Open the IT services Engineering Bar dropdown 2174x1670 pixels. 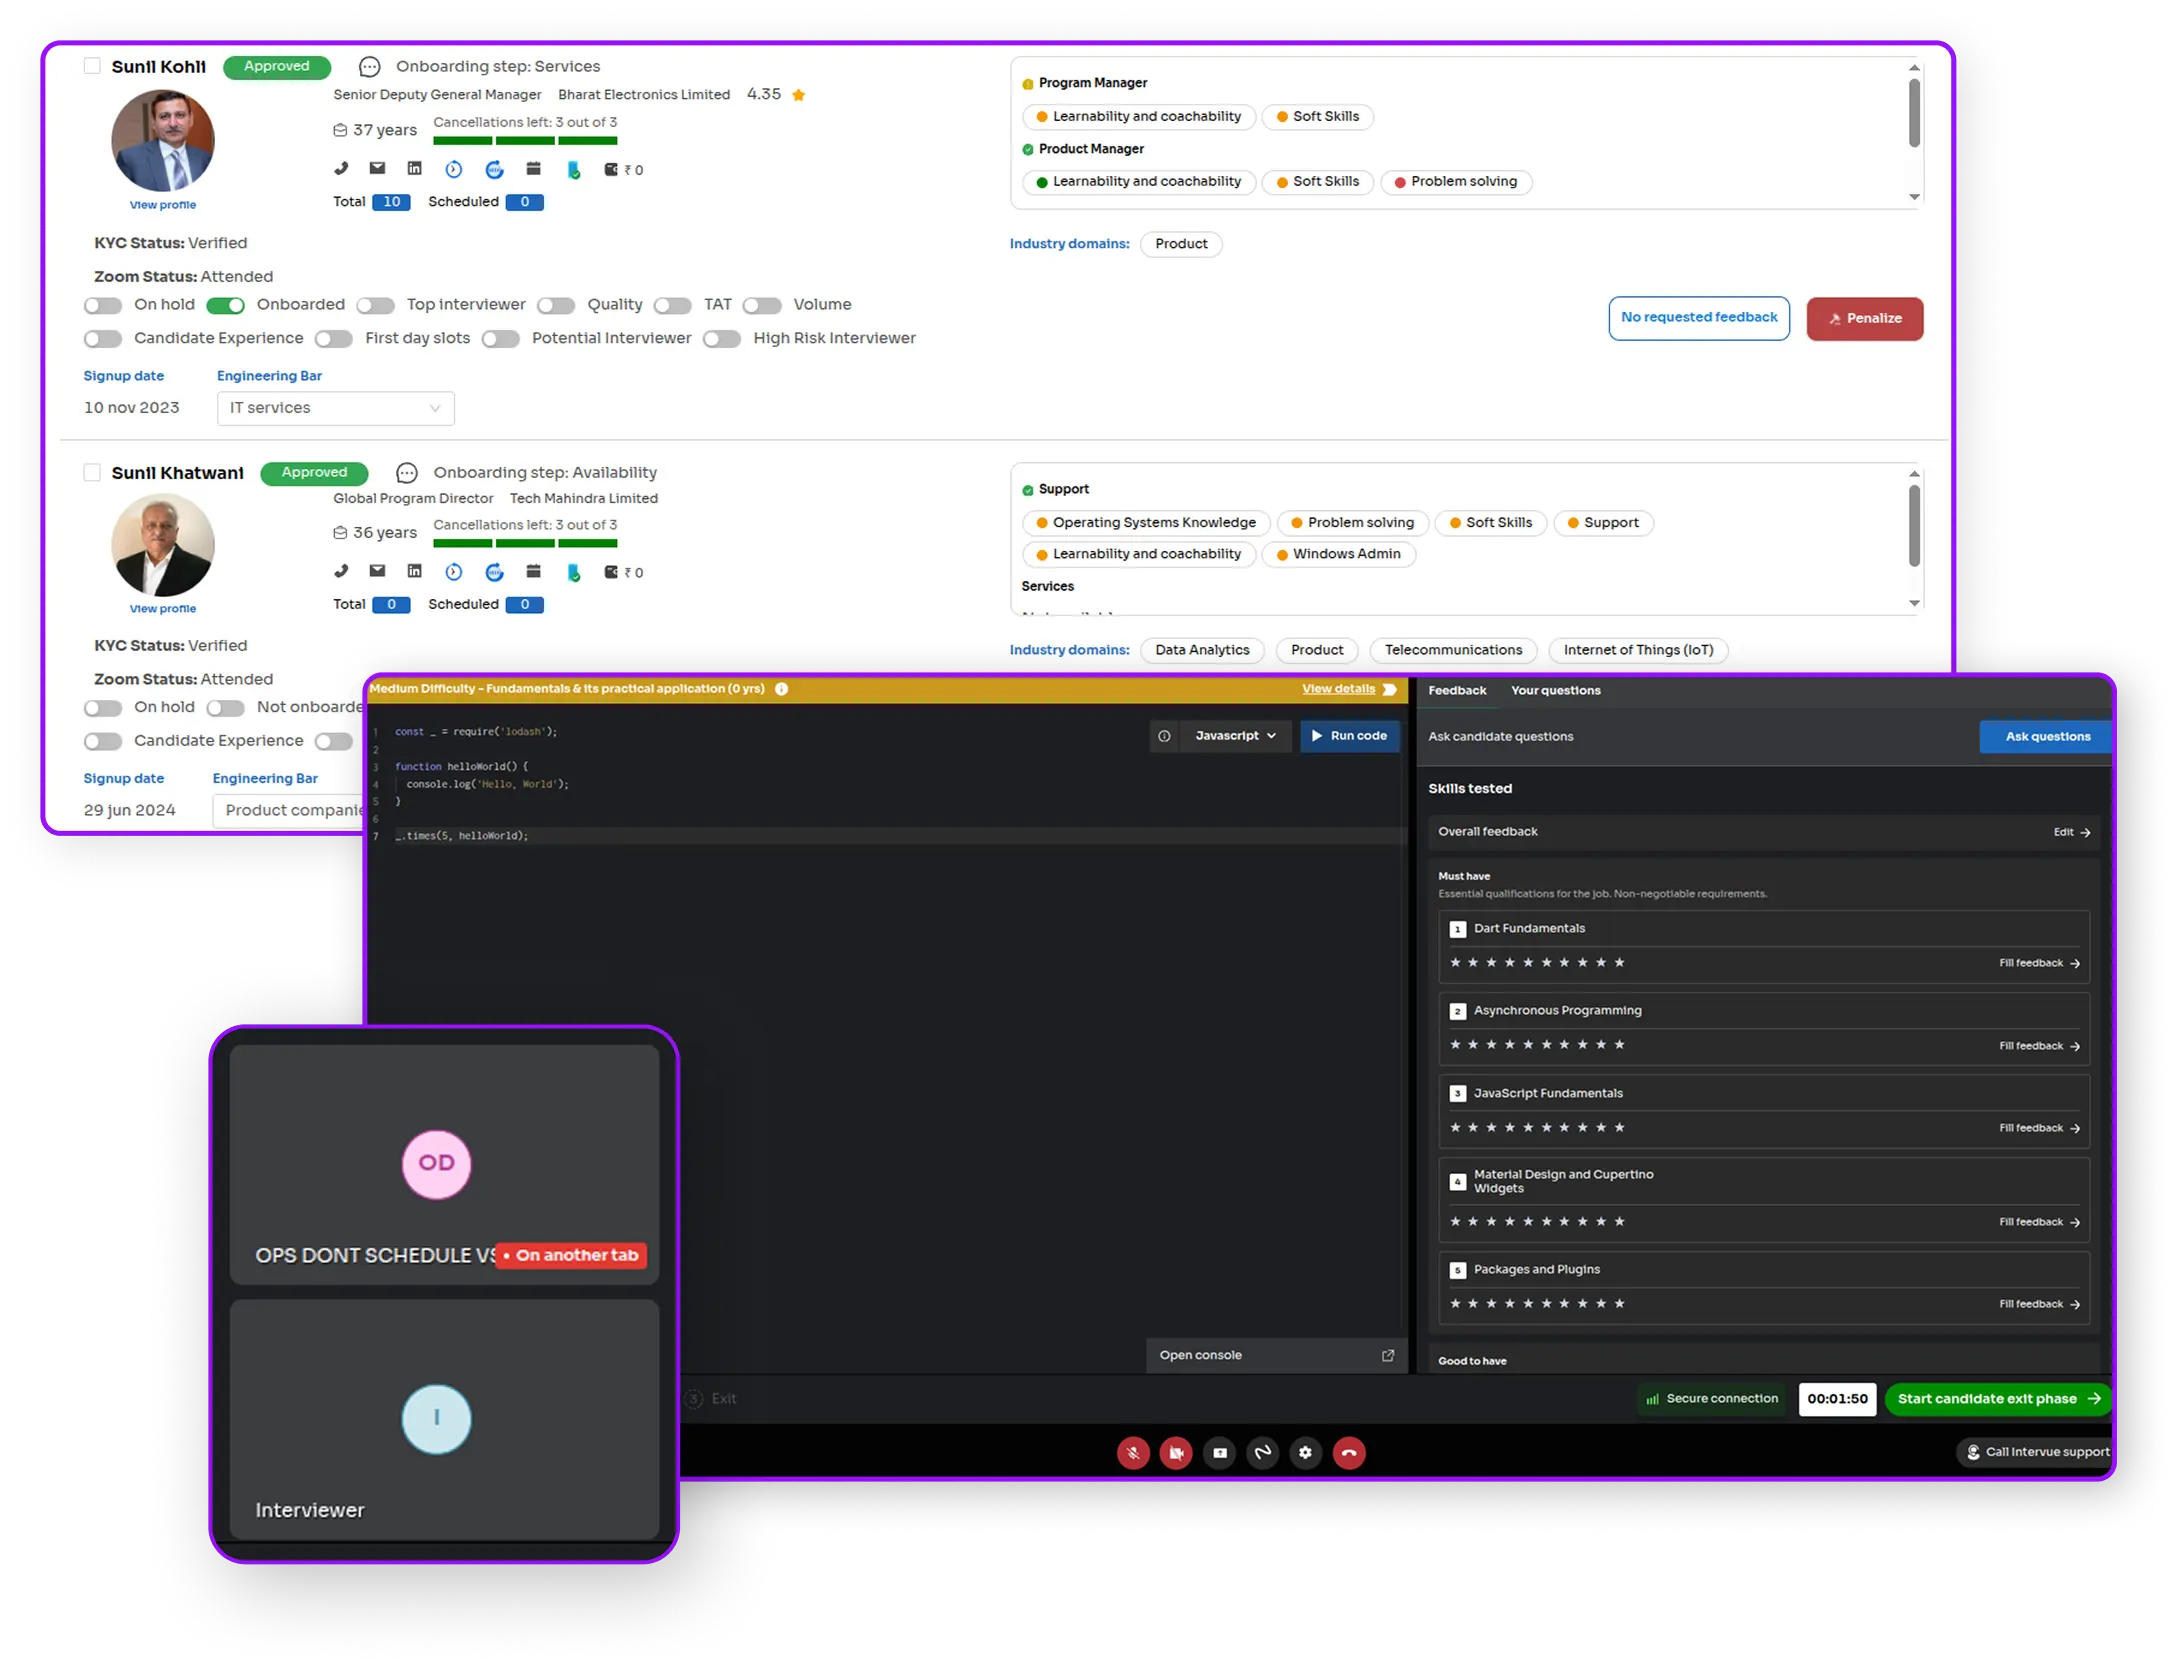click(x=335, y=408)
